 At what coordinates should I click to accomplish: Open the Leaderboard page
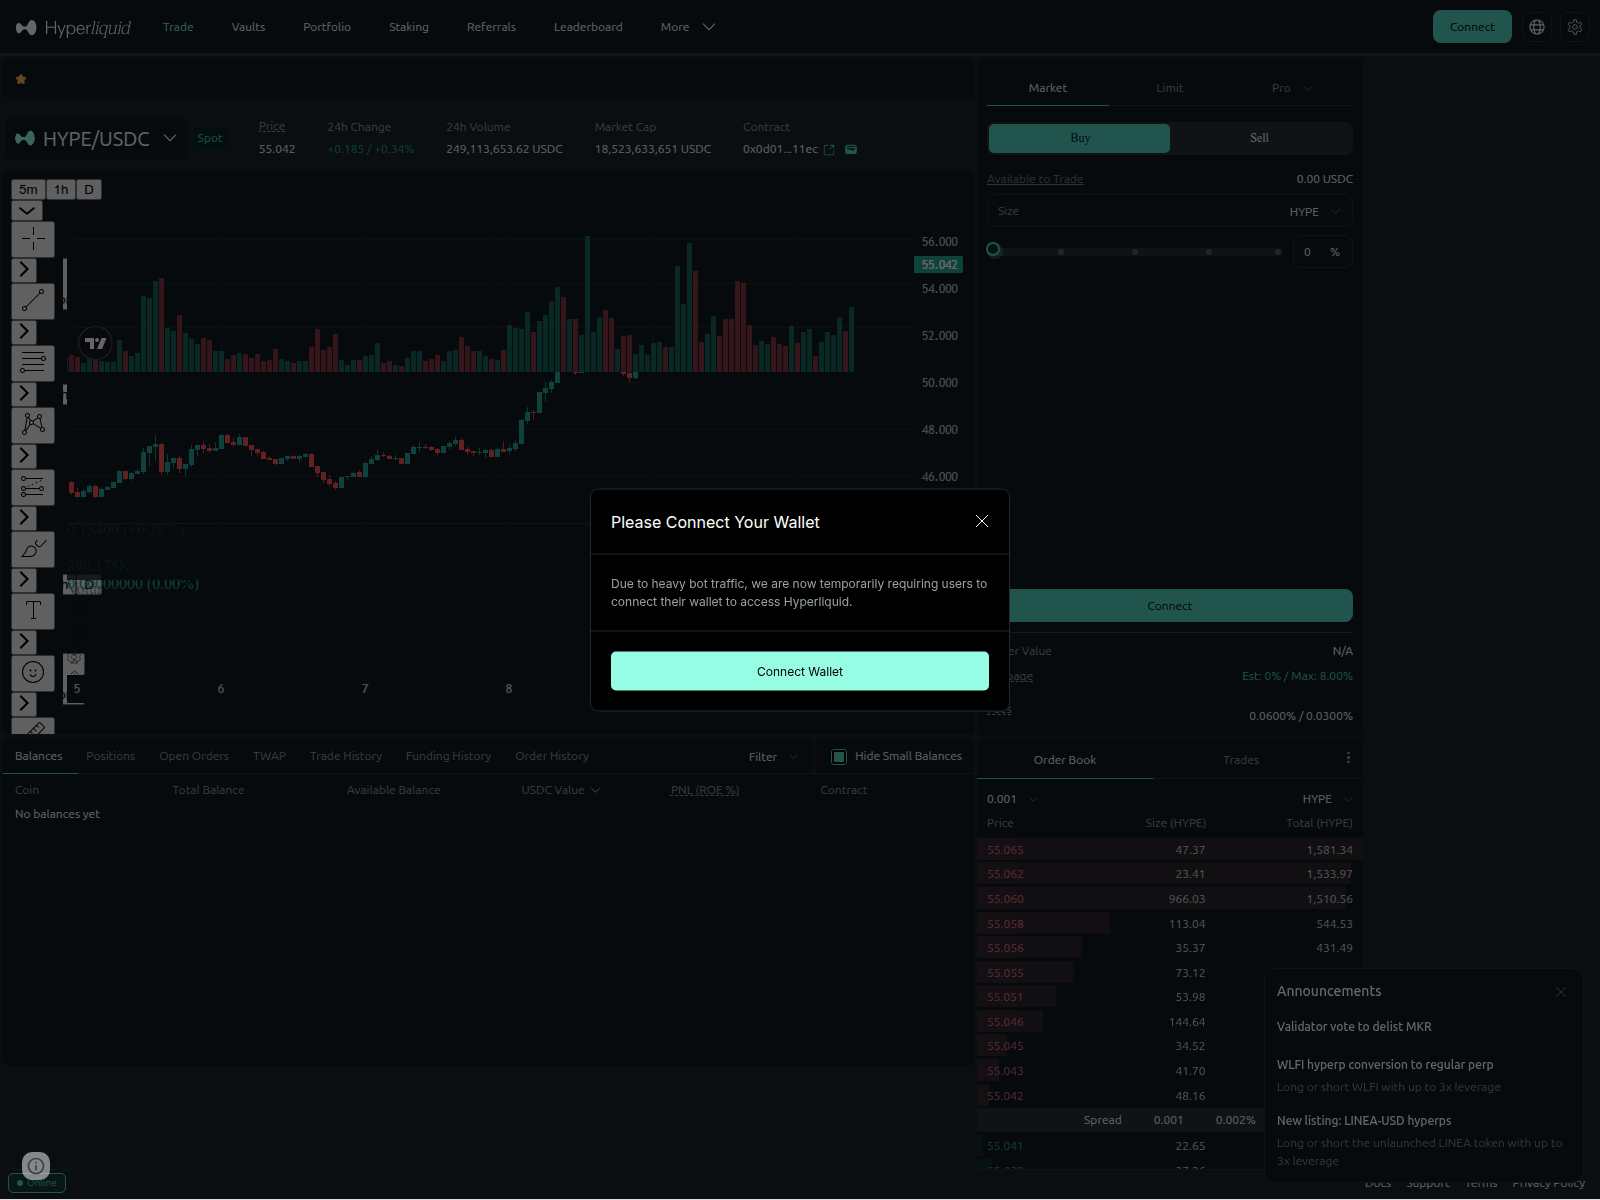pos(588,27)
